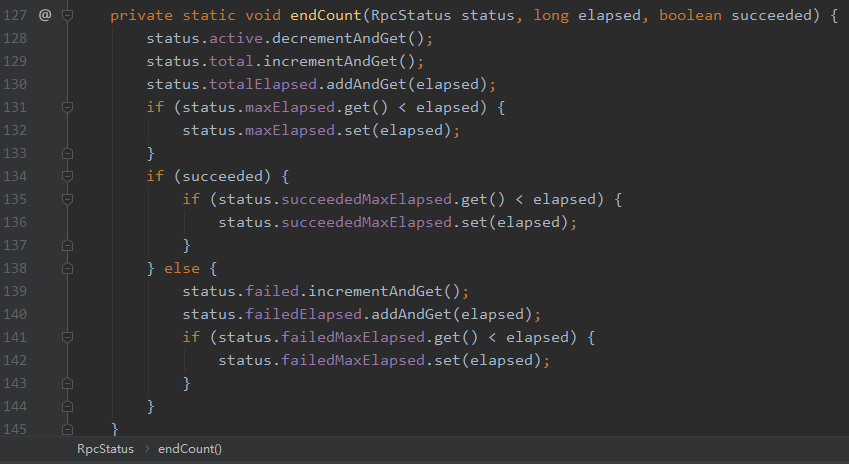Image resolution: width=849 pixels, height=464 pixels.
Task: Click succeeded condition on line 134
Action: point(223,176)
